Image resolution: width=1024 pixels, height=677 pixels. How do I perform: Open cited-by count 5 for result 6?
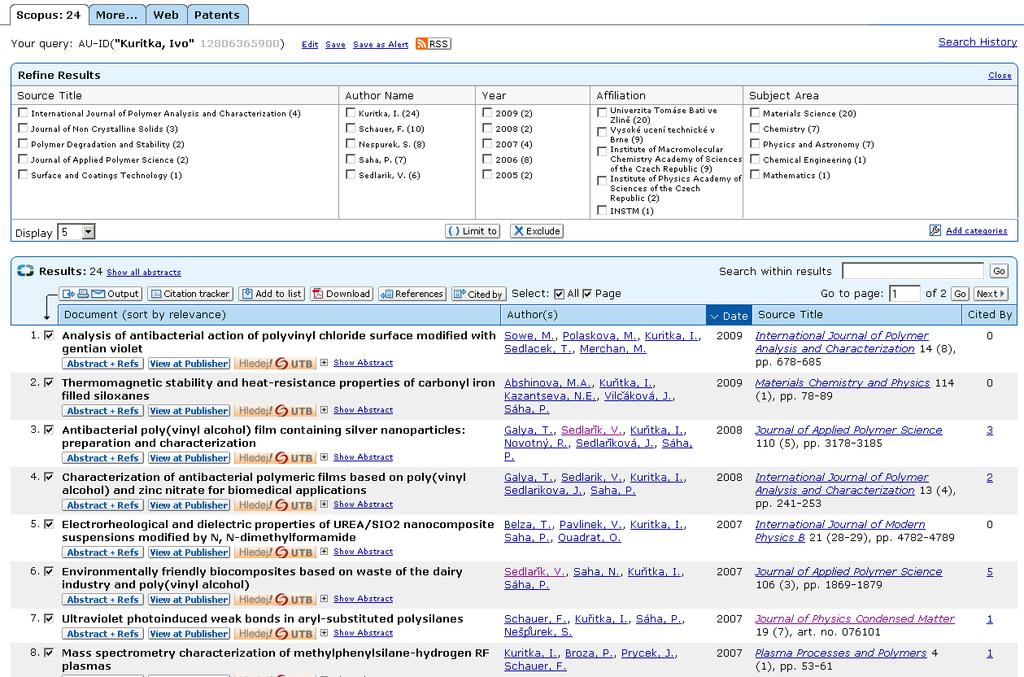click(x=989, y=572)
